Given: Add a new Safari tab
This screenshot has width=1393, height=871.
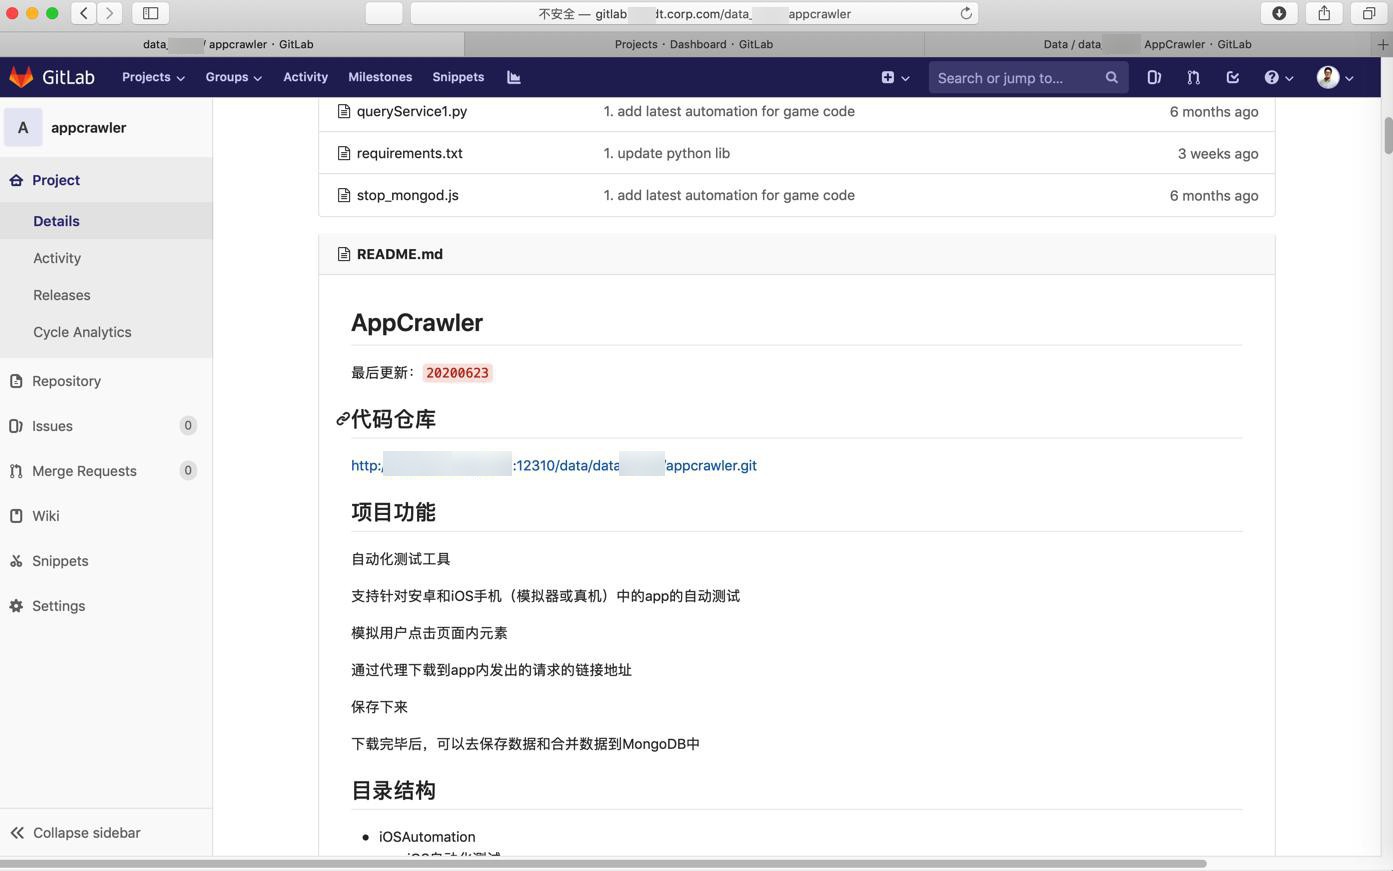Looking at the screenshot, I should (x=1383, y=44).
